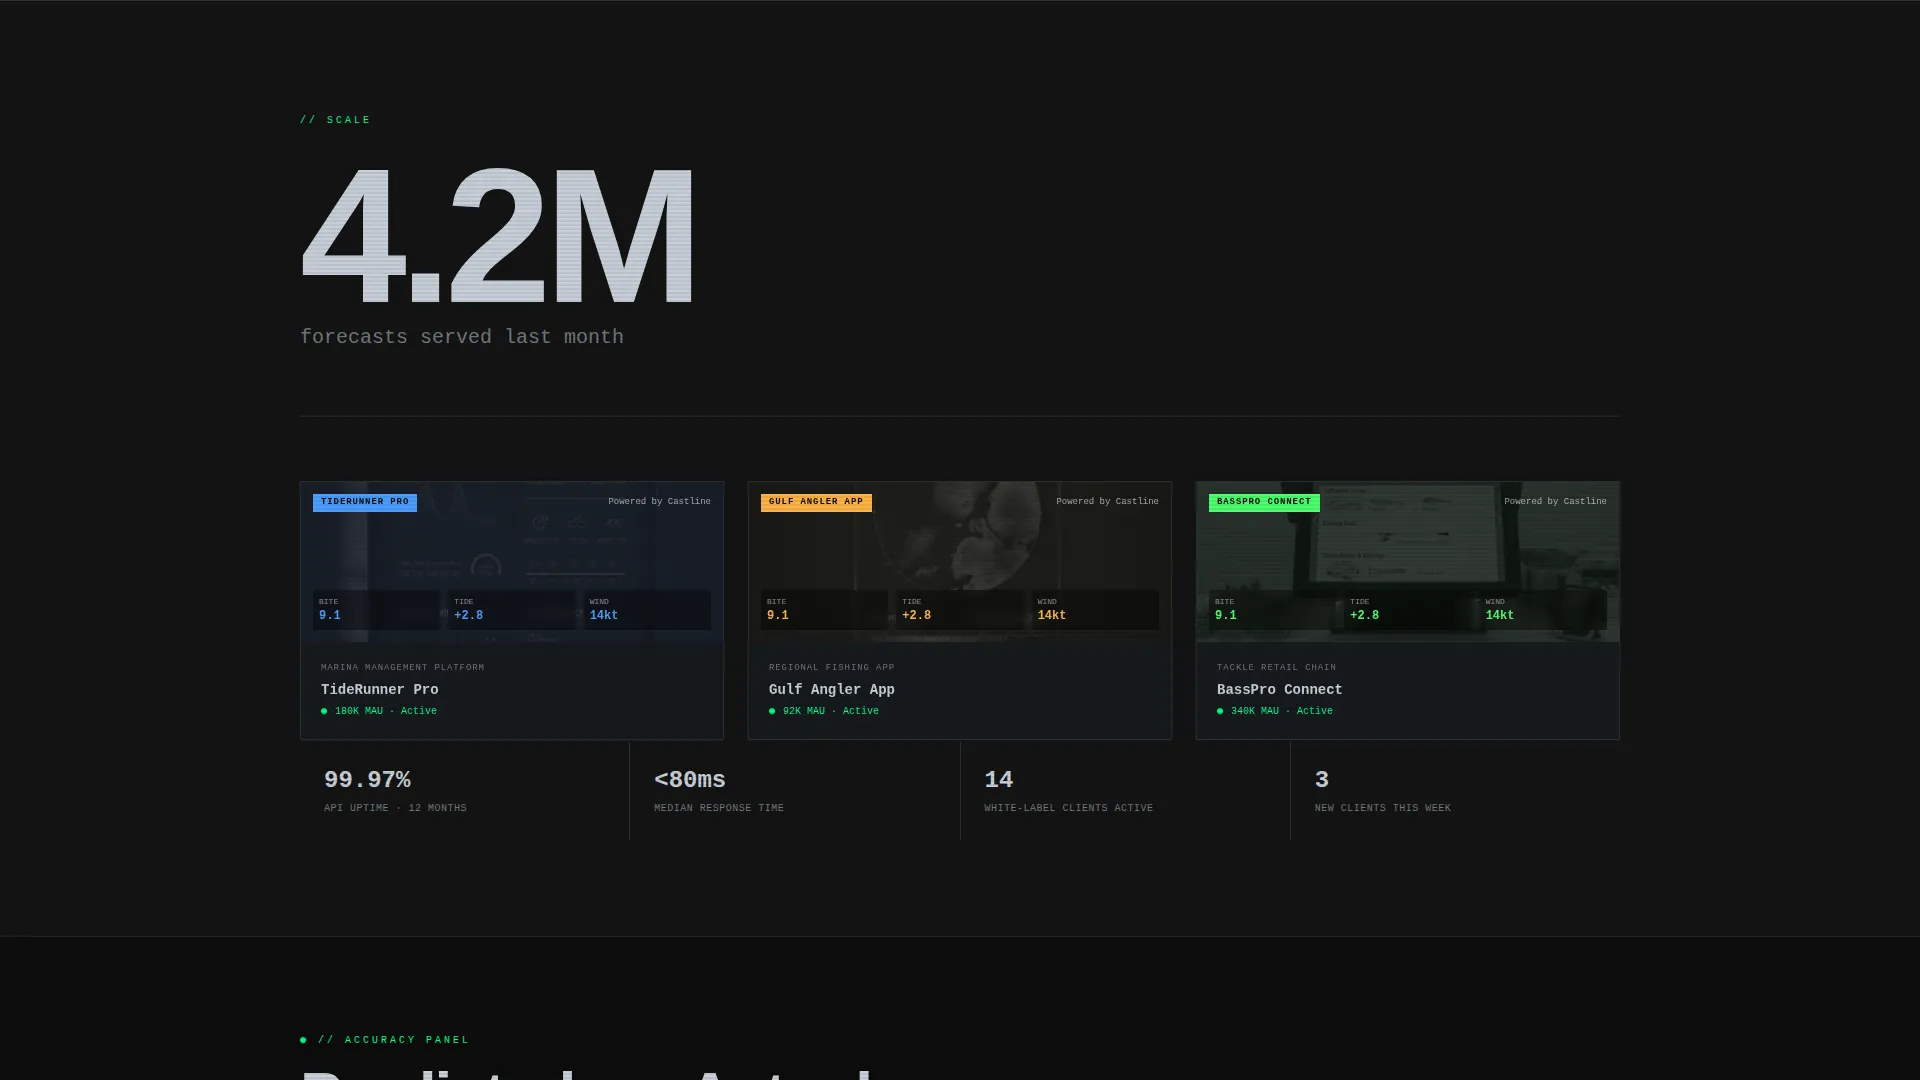Select the BITE 9.1 tile in TideRunner card
This screenshot has height=1080, width=1920.
pos(376,610)
